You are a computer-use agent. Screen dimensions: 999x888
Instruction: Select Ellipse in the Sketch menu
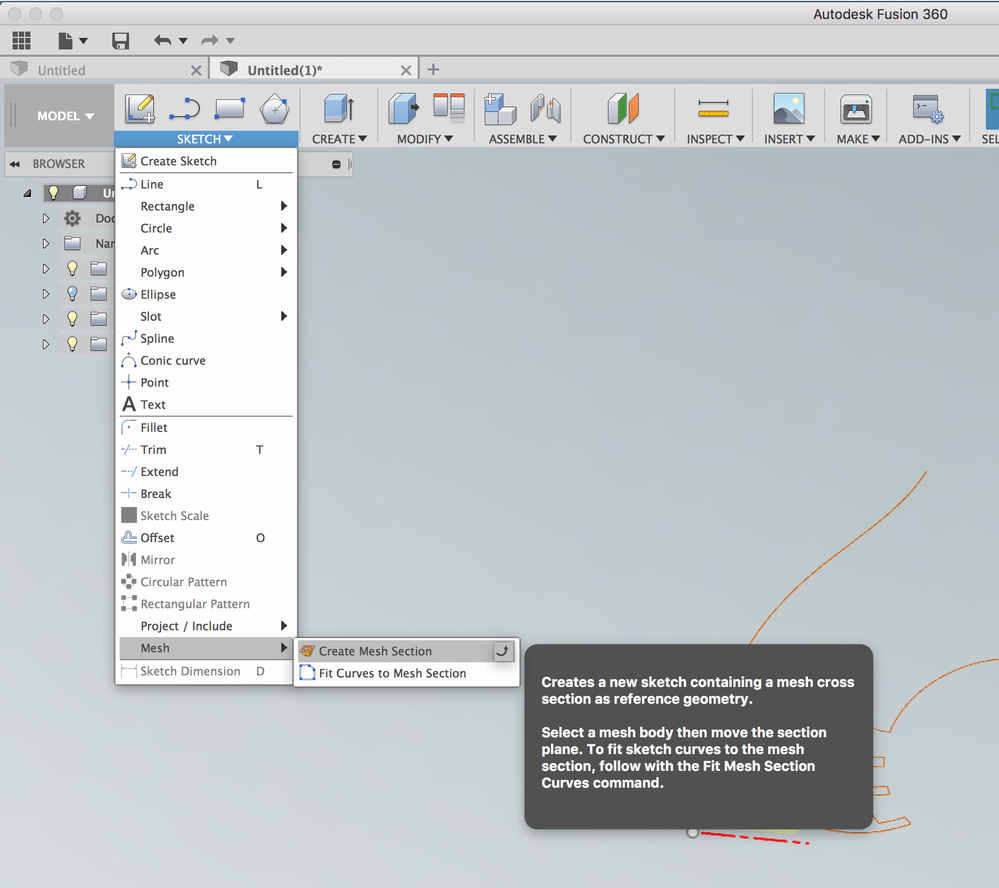coord(206,294)
